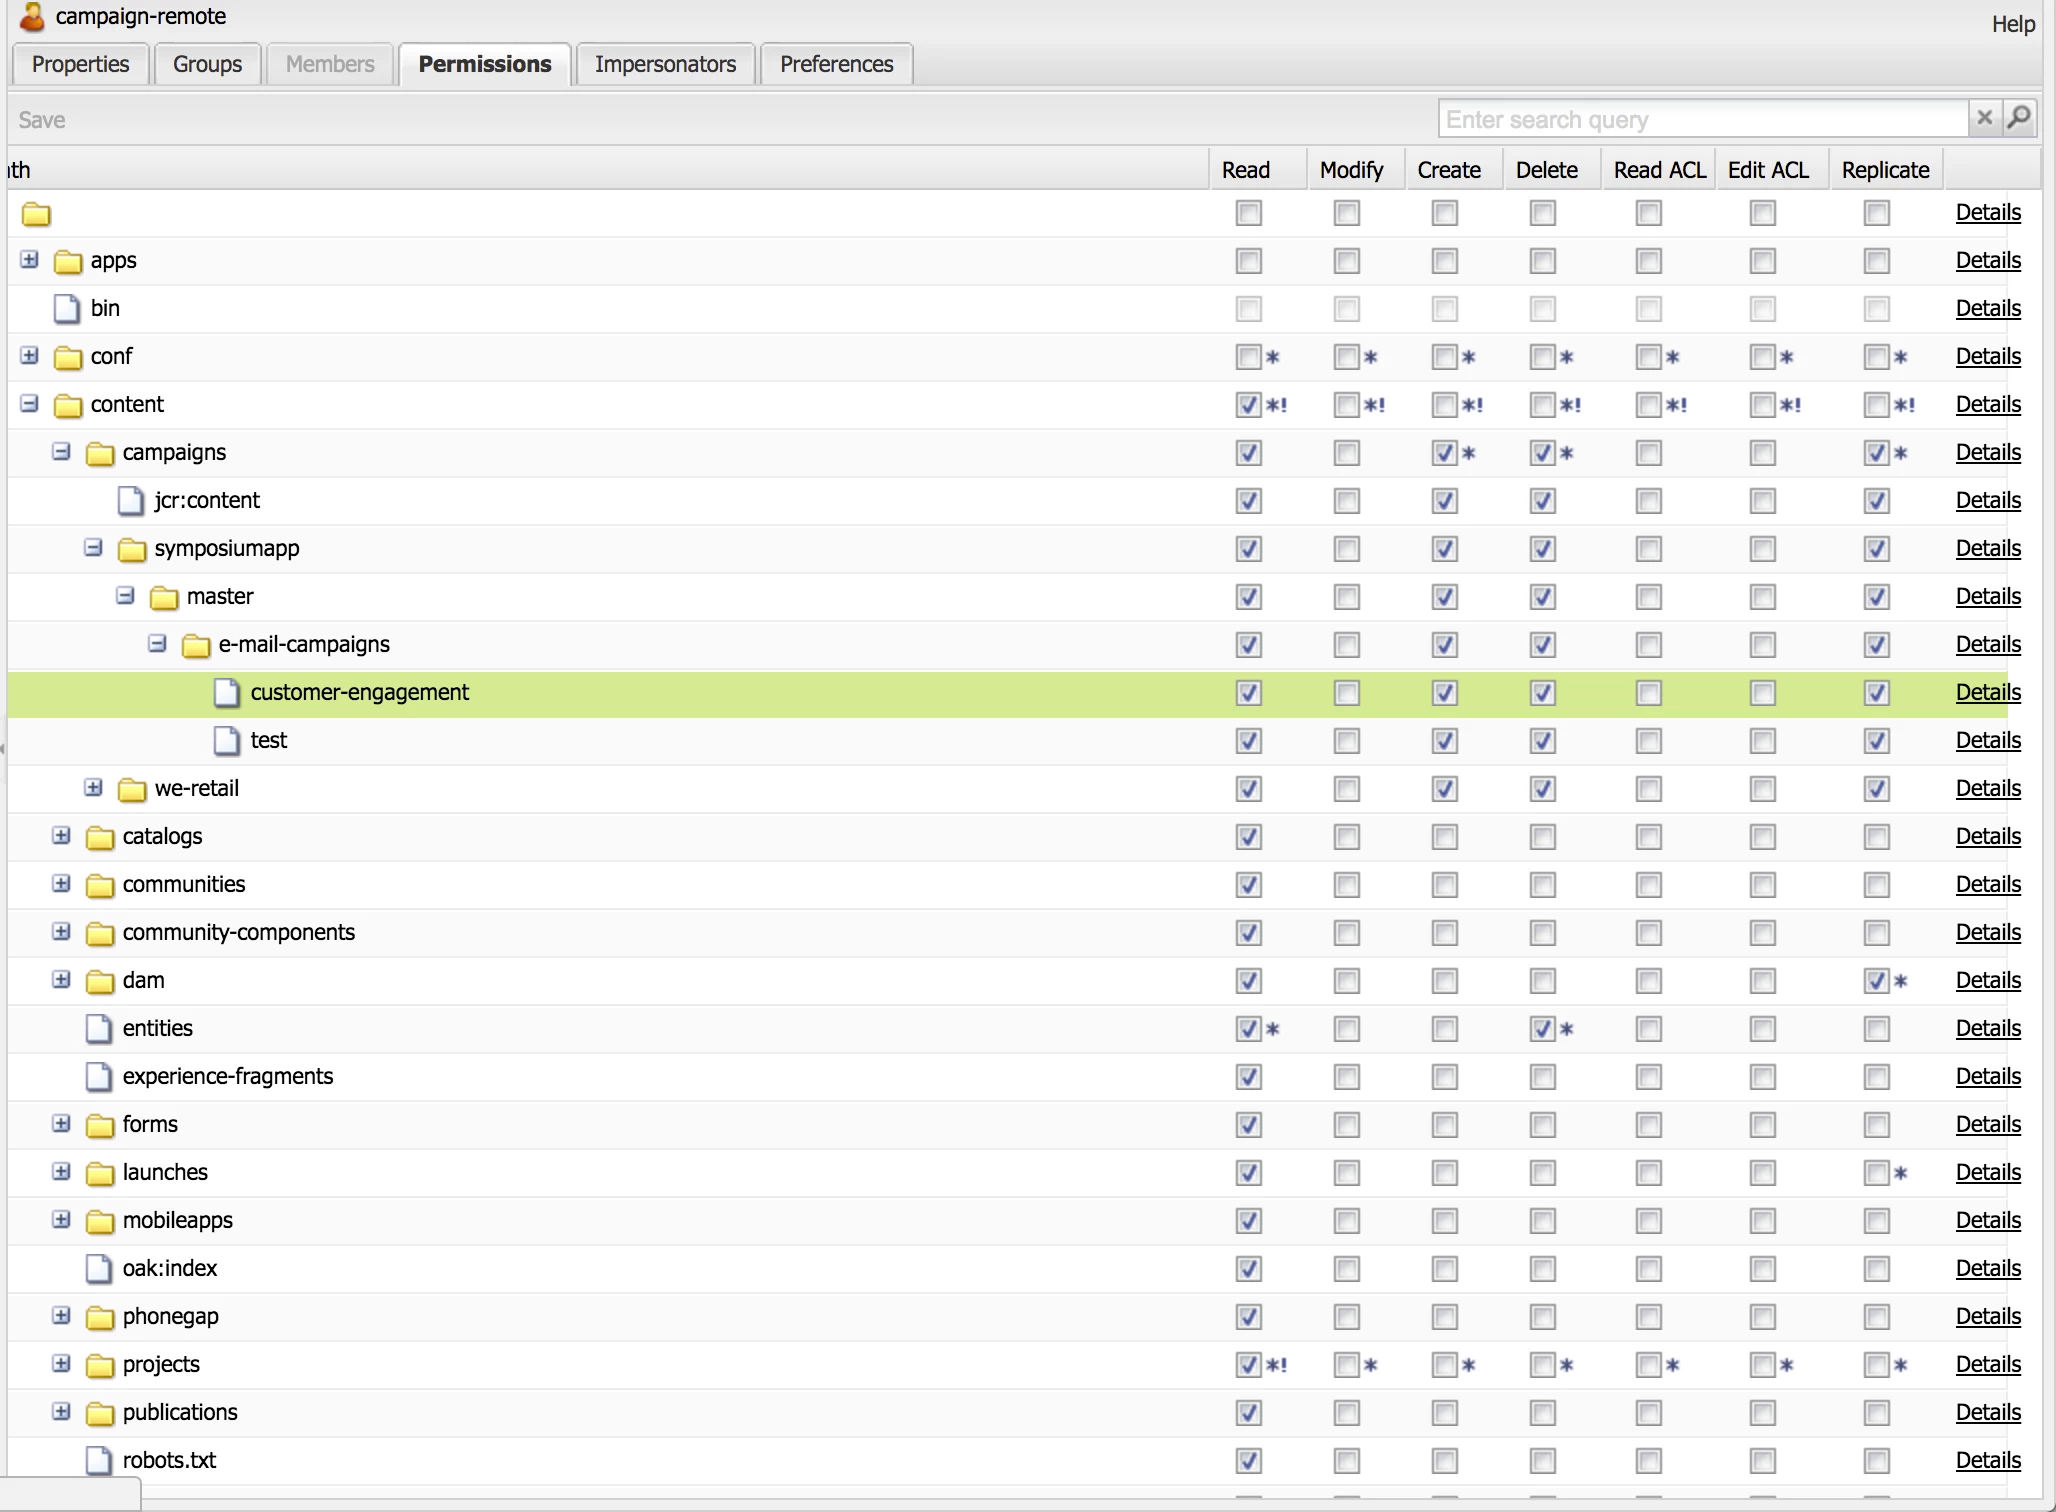
Task: Expand the apps folder tree node
Action: [30, 260]
